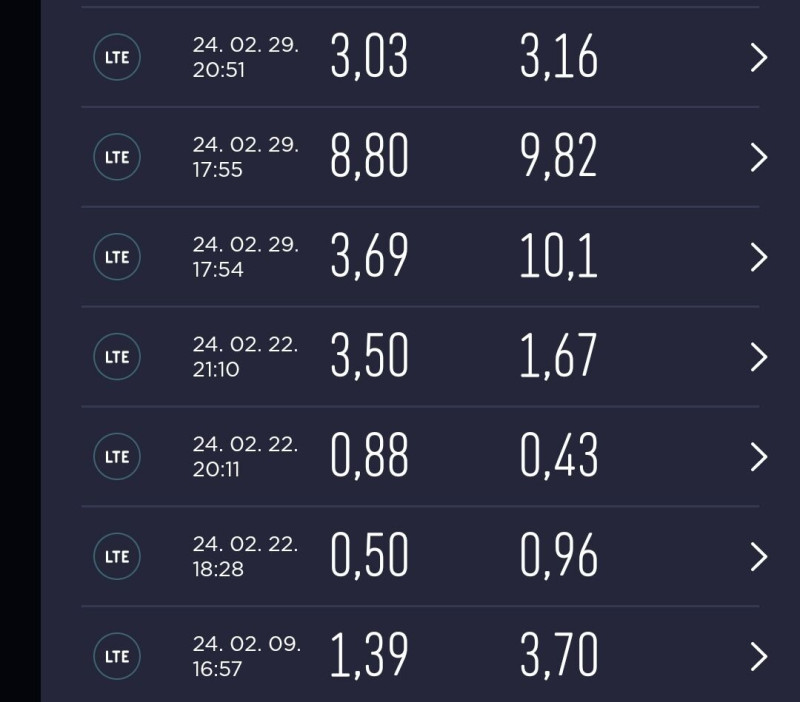Click LTE icon for 17:55 result
This screenshot has height=702, width=800.
117,157
